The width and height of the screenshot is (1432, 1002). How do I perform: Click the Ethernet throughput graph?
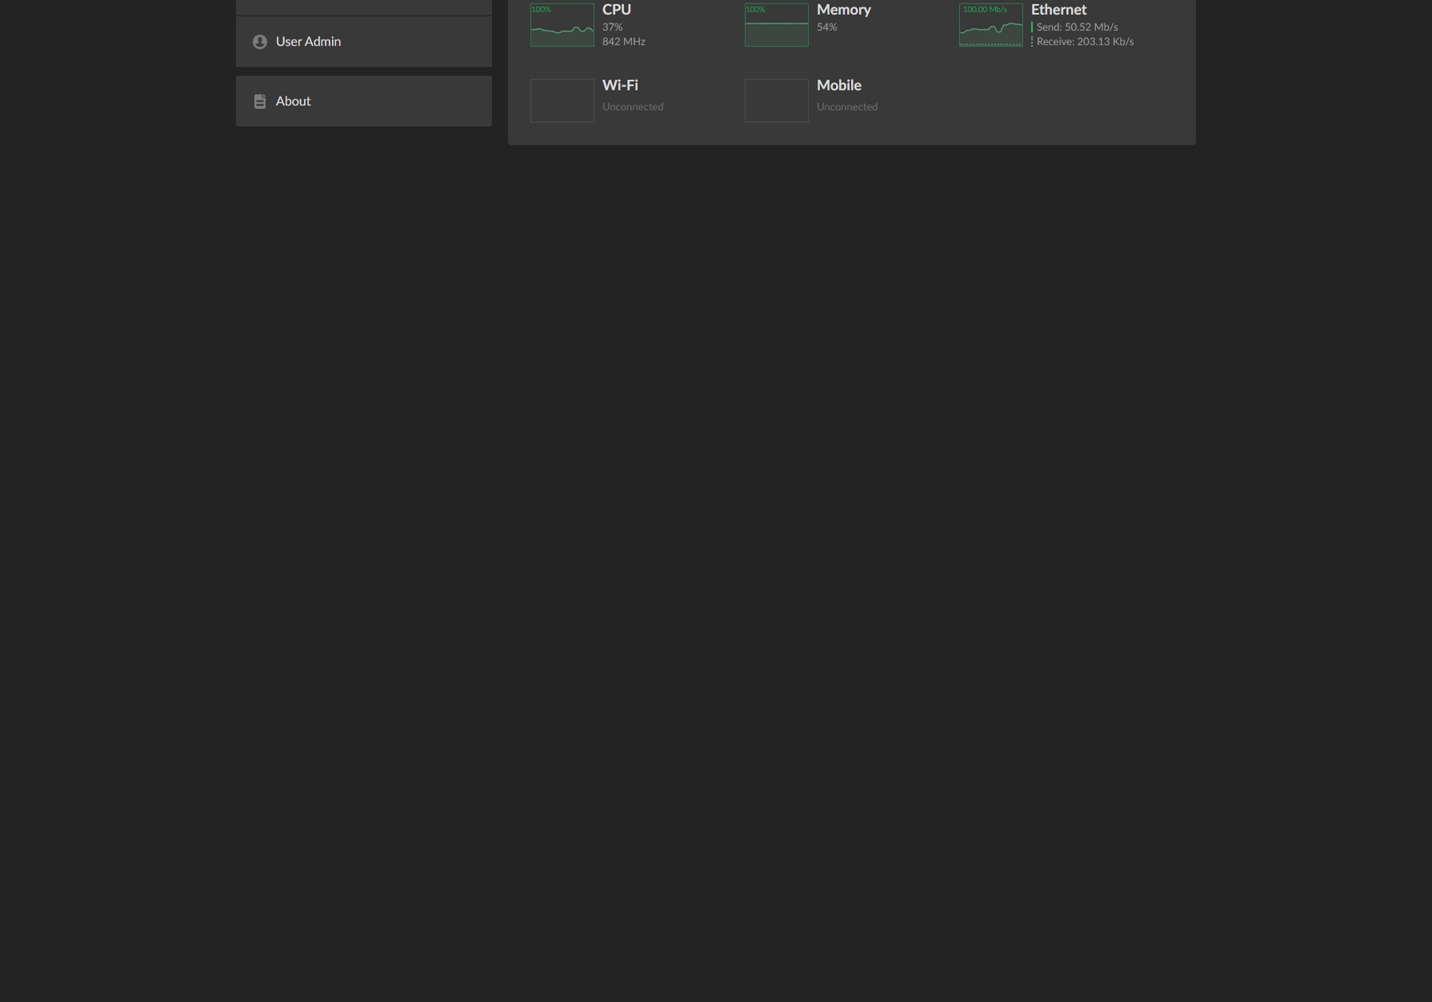point(990,25)
